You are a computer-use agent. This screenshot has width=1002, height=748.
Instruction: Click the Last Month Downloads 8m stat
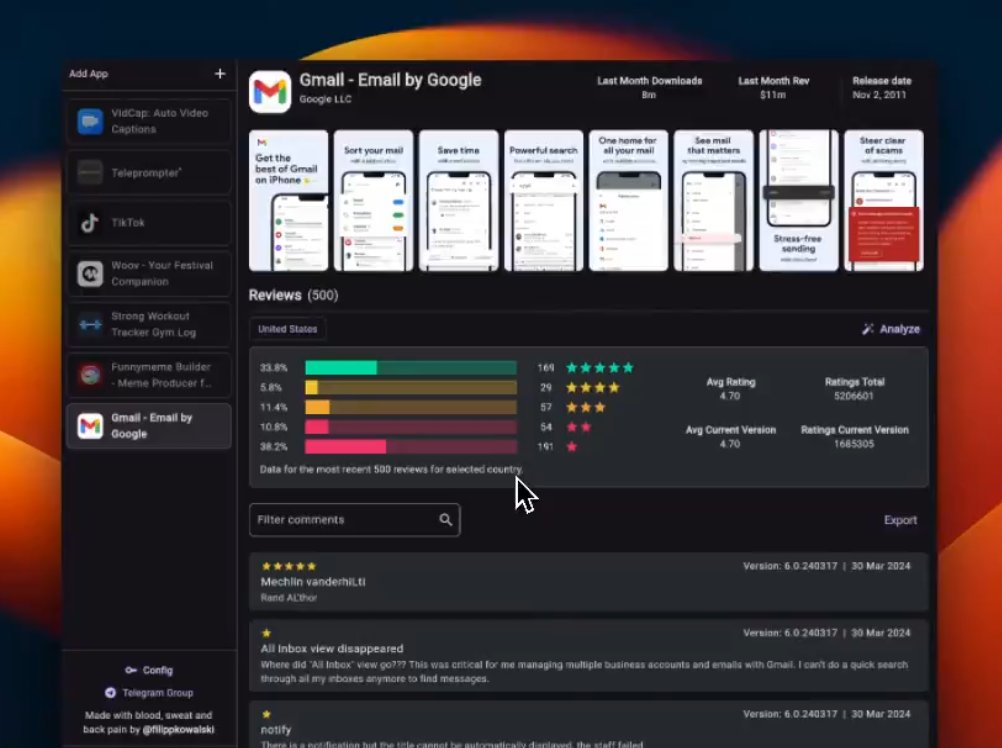tap(649, 88)
